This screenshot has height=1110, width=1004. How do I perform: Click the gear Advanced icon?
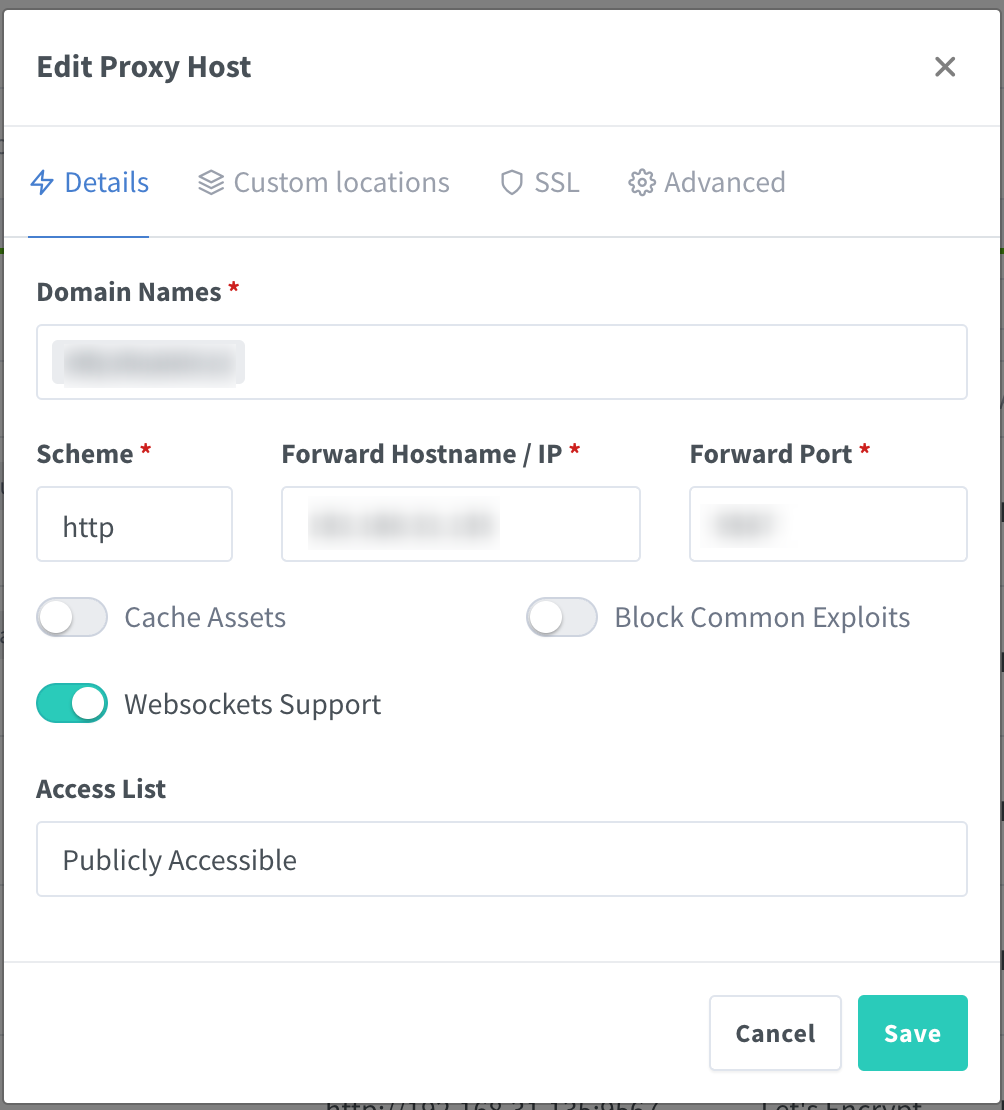point(641,183)
